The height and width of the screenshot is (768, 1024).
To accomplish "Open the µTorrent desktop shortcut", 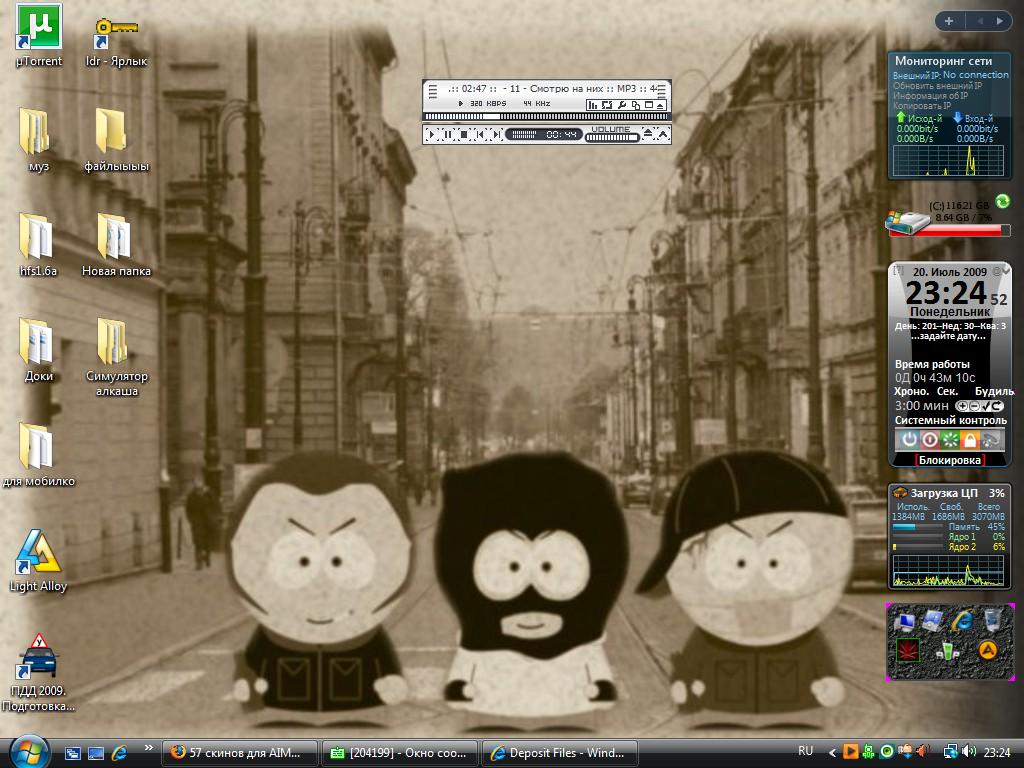I will point(39,35).
